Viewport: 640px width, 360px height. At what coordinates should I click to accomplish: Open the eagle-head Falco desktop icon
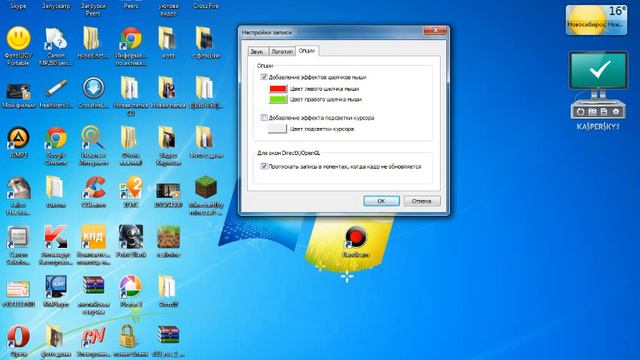pyautogui.click(x=18, y=187)
